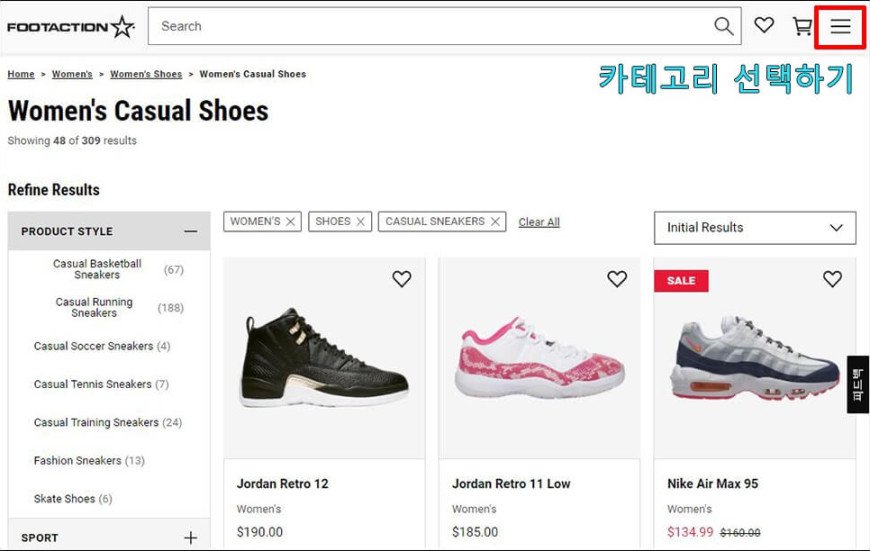Remove the WOMEN'S filter chip
Viewport: 870px width, 551px height.
pos(290,221)
